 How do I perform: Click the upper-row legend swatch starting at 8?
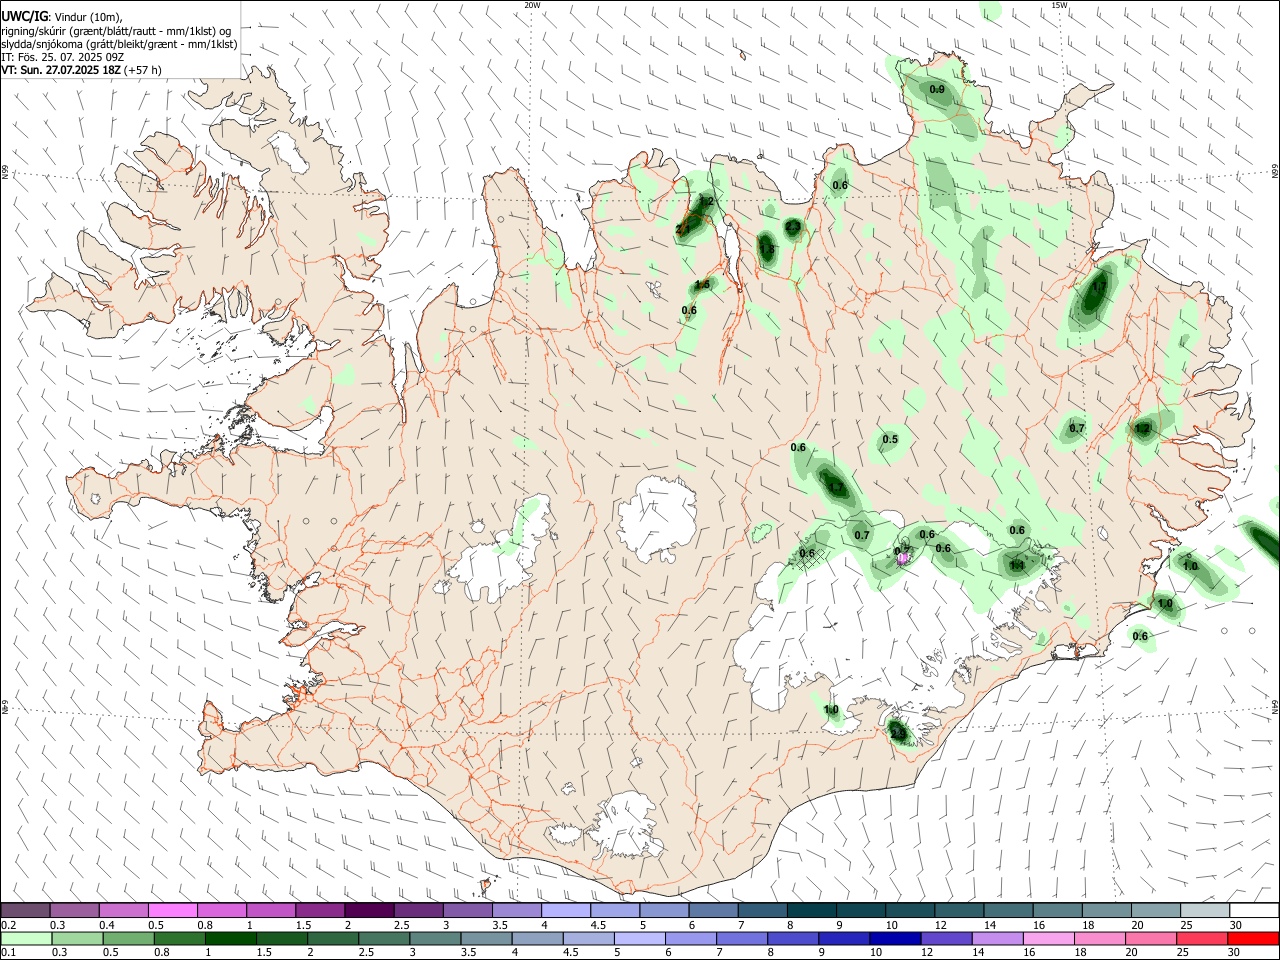click(812, 911)
